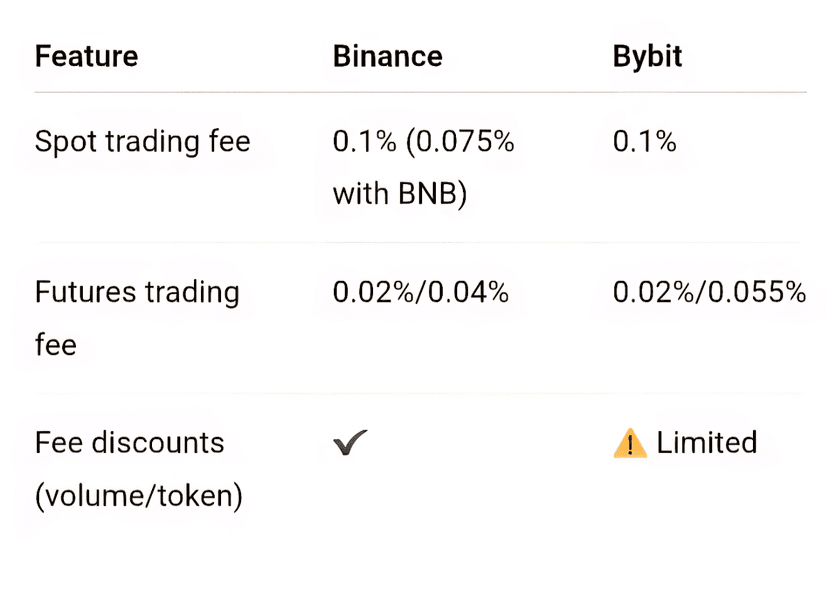
Task: Click the '(volume/token)' text
Action: [139, 495]
